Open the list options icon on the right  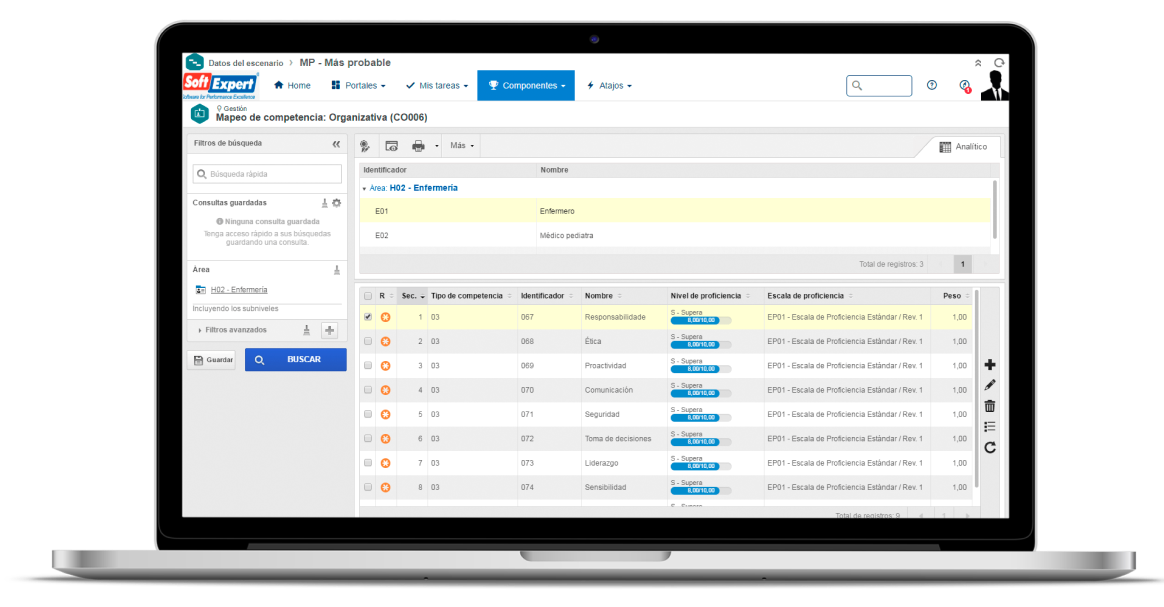click(x=990, y=426)
